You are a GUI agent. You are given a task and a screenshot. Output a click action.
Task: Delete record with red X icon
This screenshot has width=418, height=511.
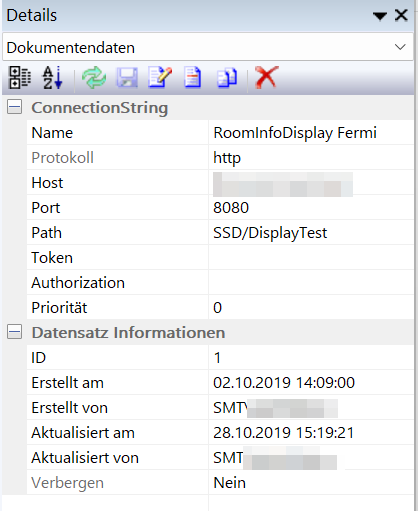[x=267, y=77]
